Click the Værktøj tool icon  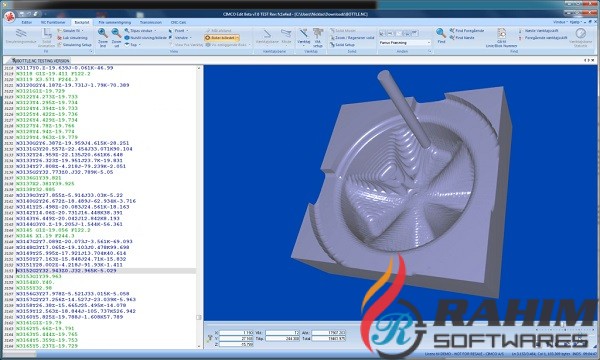click(x=303, y=33)
